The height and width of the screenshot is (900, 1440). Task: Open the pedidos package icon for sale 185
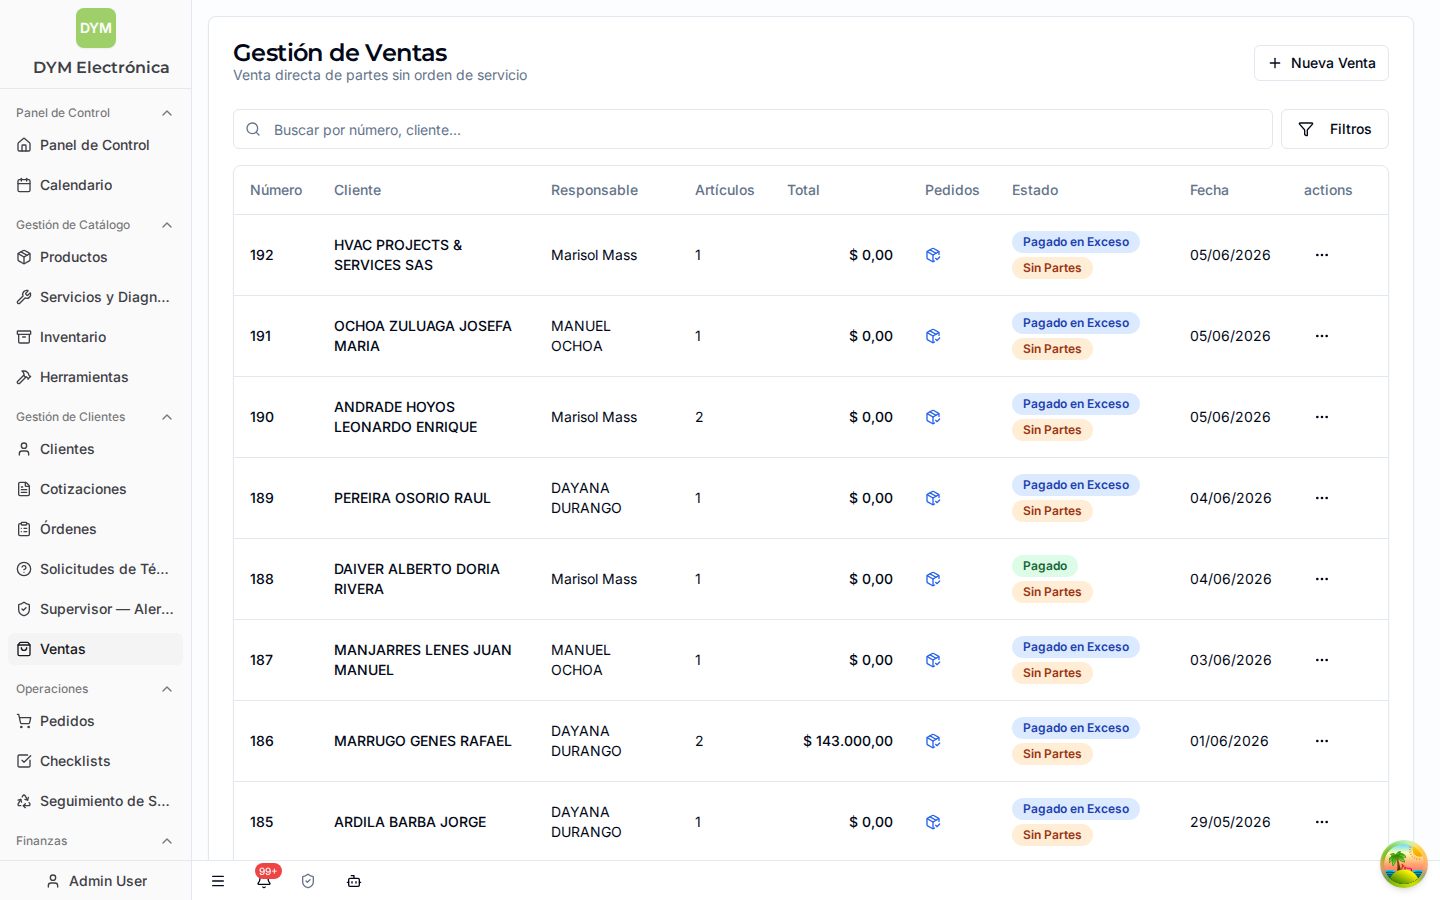point(933,822)
